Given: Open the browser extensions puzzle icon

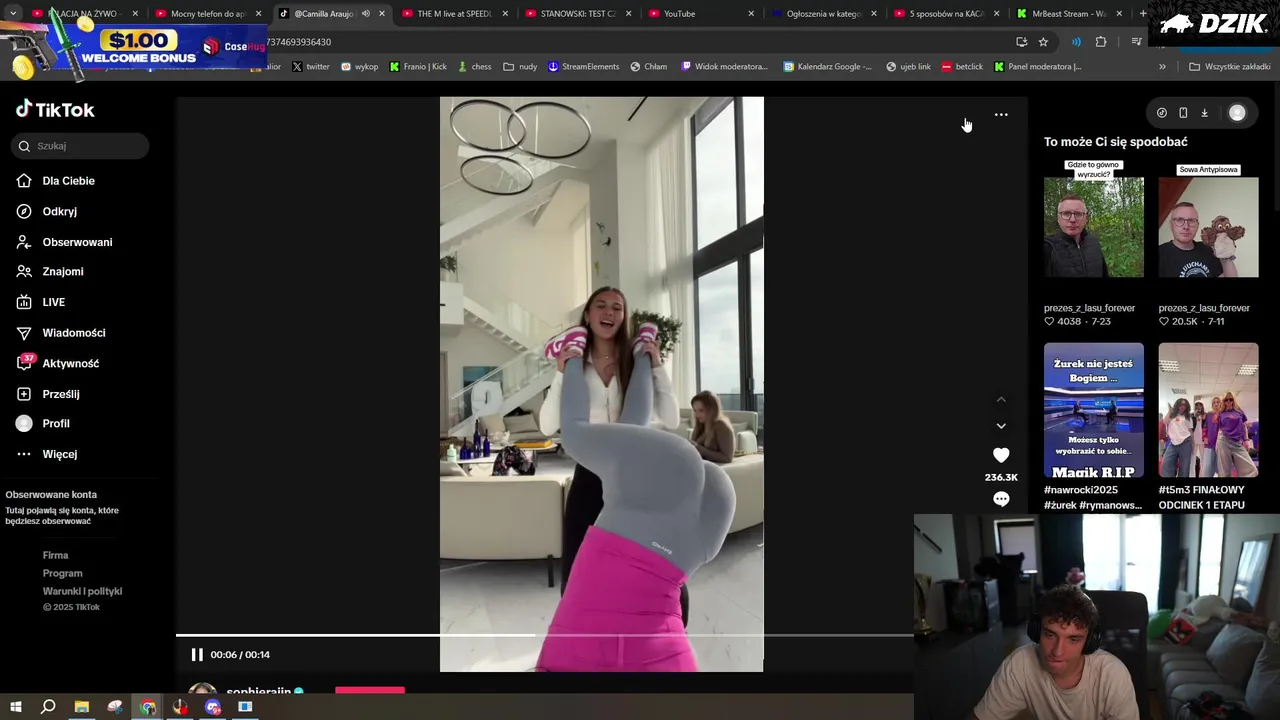Looking at the screenshot, I should 1101,42.
